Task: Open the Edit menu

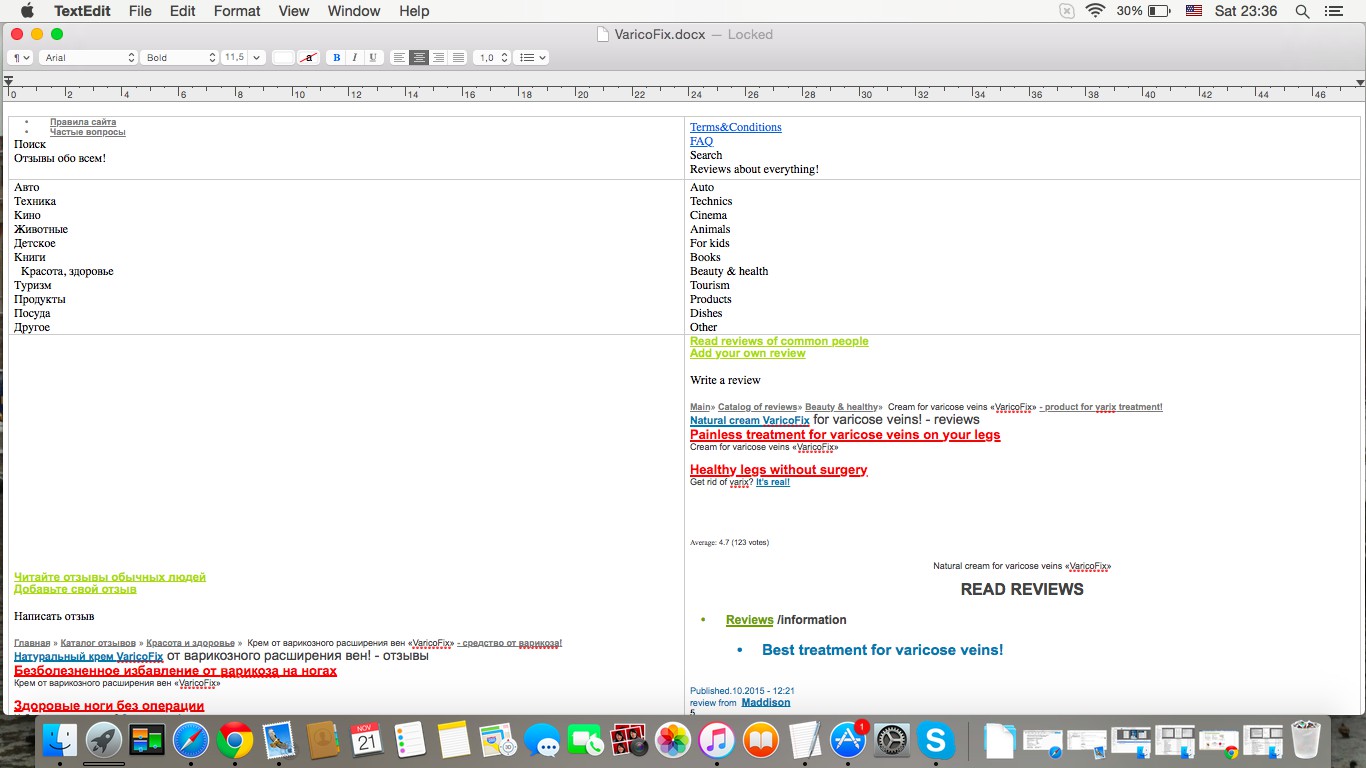Action: point(183,11)
